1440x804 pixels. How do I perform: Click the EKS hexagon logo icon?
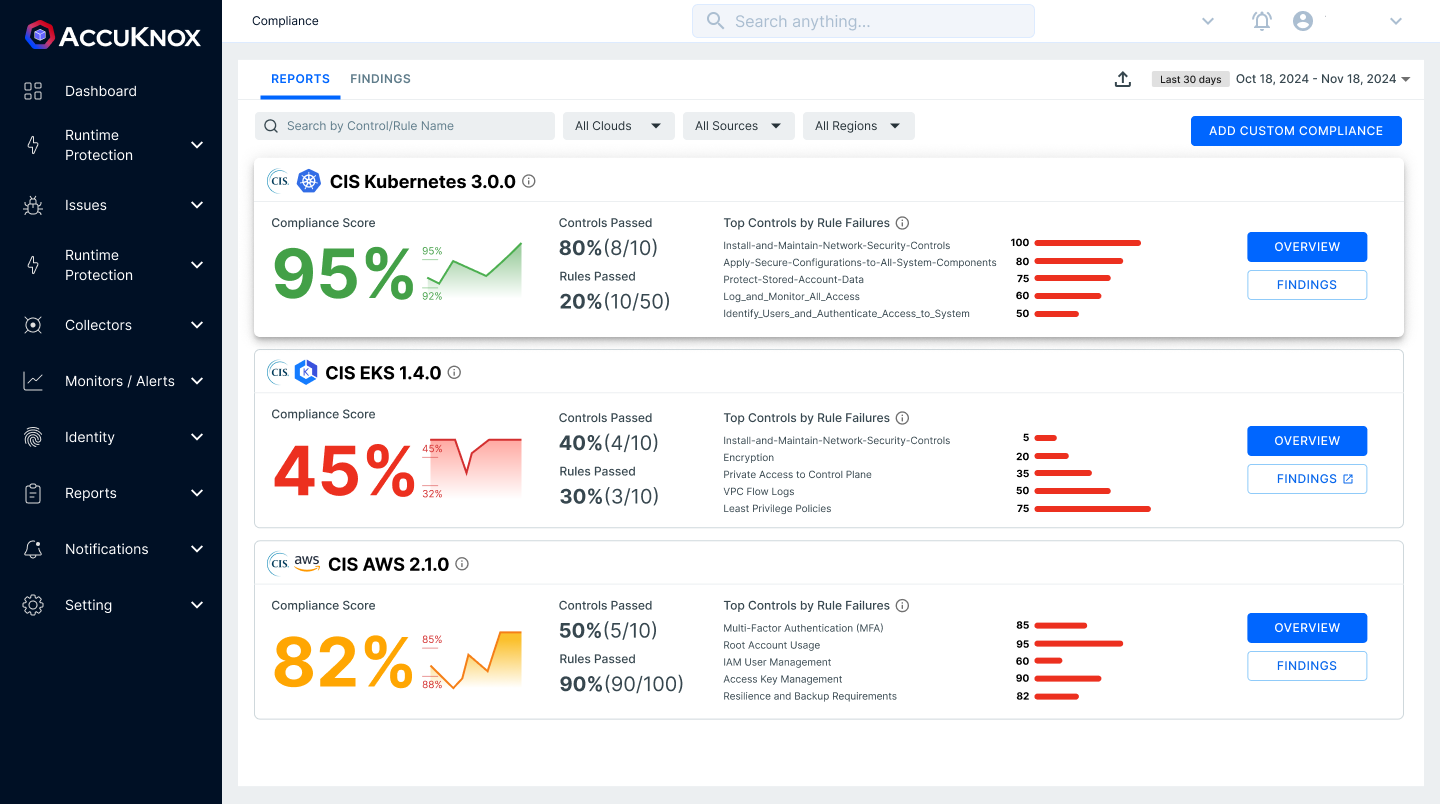coord(306,372)
